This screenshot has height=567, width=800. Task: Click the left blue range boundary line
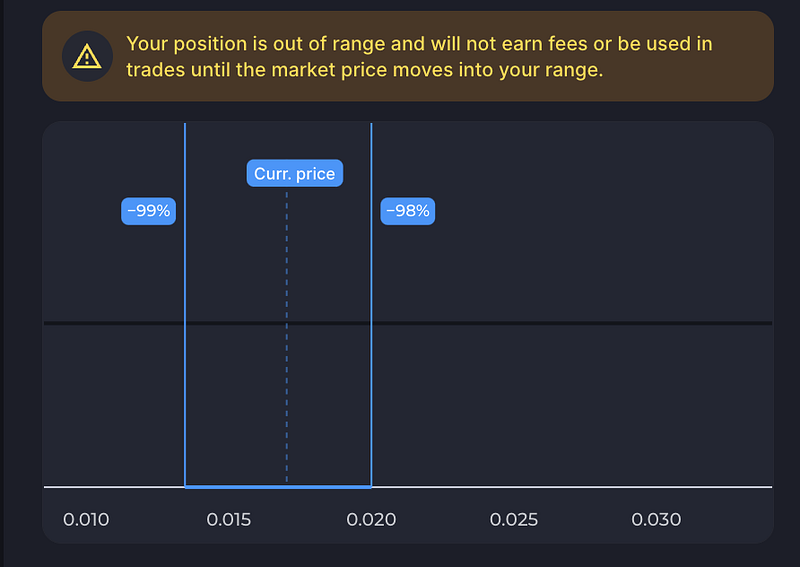point(185,304)
